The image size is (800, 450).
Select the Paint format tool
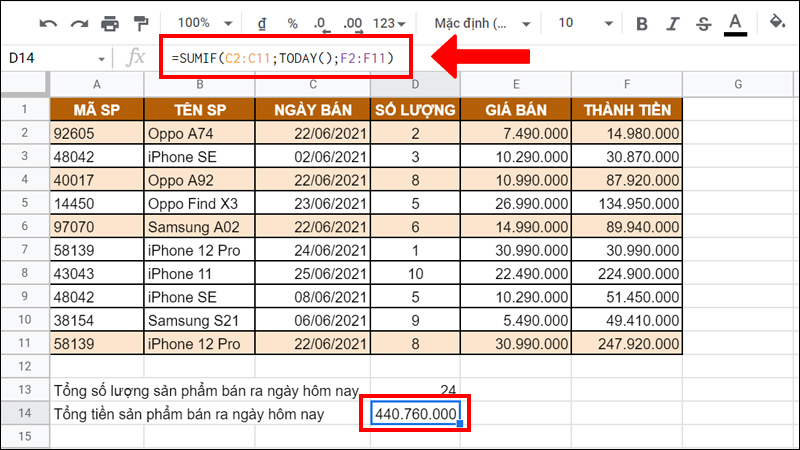coord(141,22)
